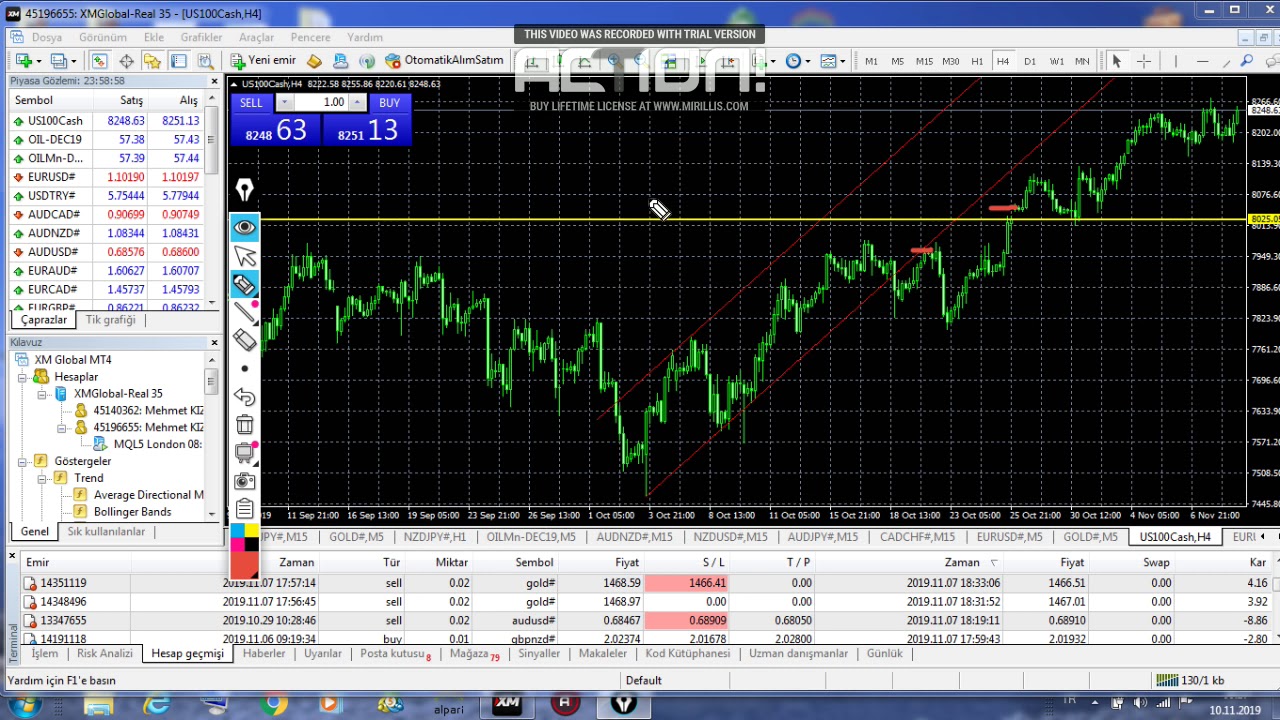The height and width of the screenshot is (720, 1280).
Task: Click the signals radio-wave icon in toolbar
Action: 367,61
